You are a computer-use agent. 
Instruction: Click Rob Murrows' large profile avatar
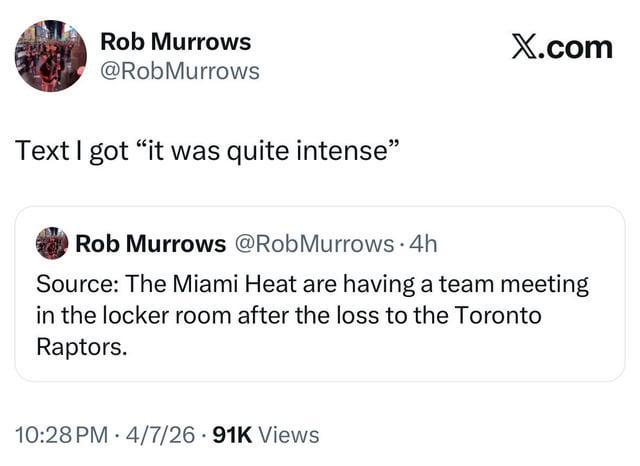[50, 55]
